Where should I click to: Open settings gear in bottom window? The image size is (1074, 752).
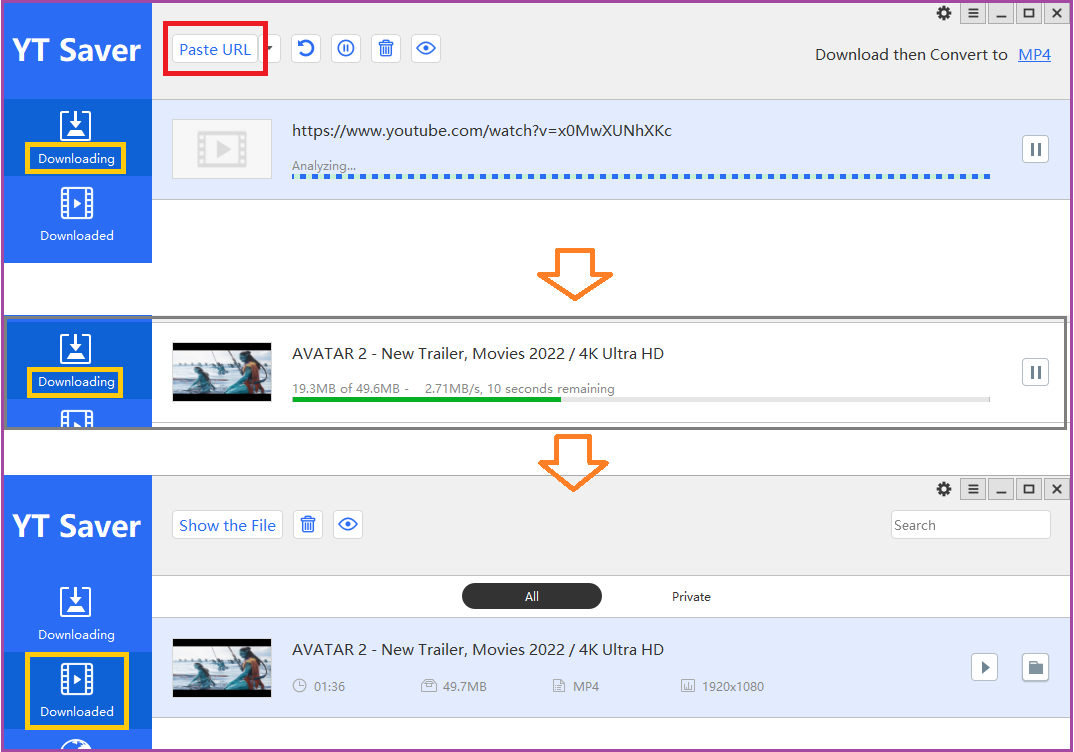click(944, 489)
